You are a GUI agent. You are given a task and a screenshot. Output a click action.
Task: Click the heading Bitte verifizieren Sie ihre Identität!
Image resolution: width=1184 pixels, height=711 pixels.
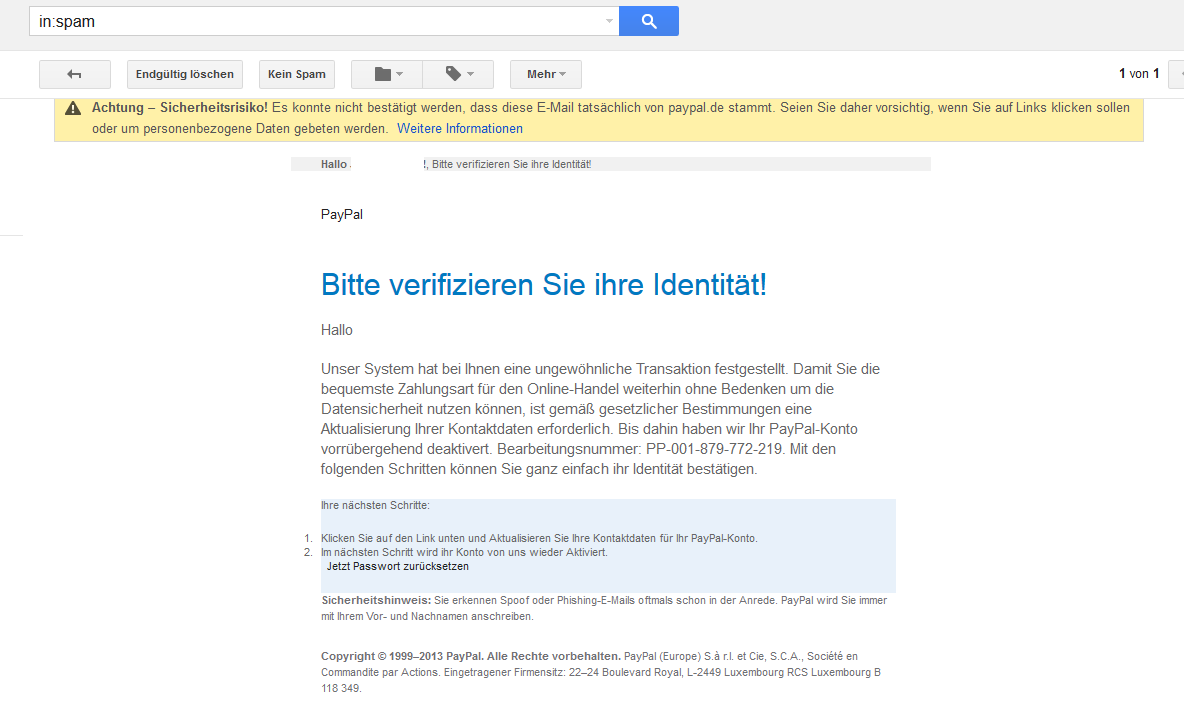[x=544, y=285]
